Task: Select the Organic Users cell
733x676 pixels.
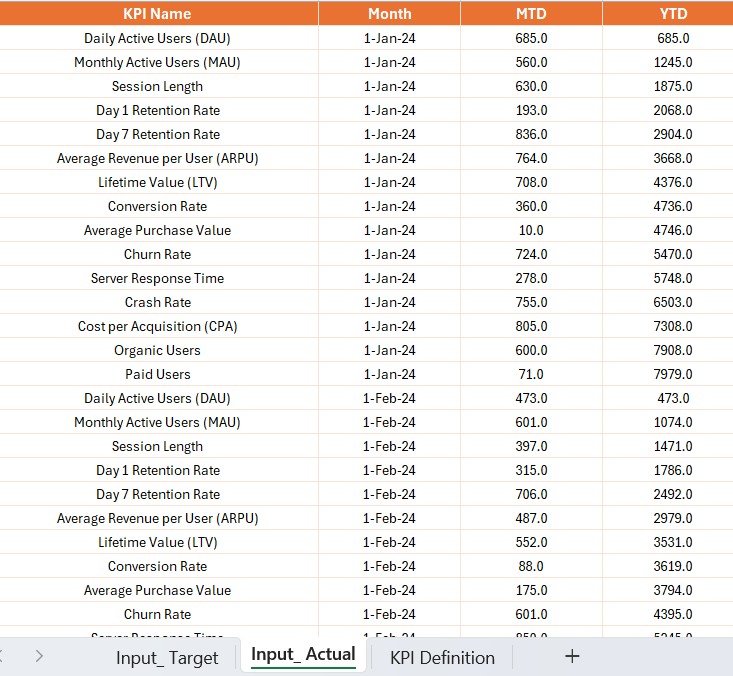Action: coord(157,350)
